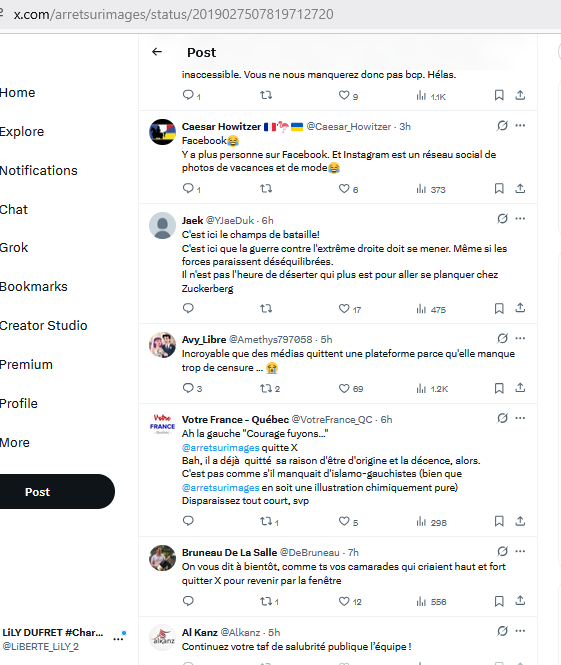561x665 pixels.
Task: Open more options on Caesar Howitzer's reply
Action: (x=520, y=126)
